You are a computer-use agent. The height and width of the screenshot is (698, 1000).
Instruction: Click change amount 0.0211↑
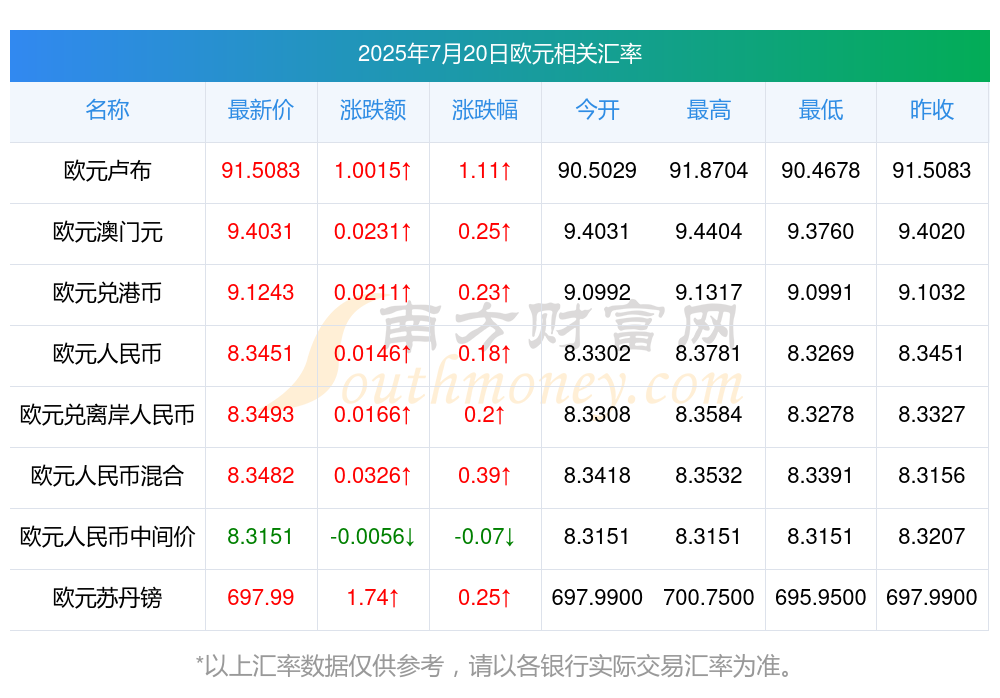[373, 292]
